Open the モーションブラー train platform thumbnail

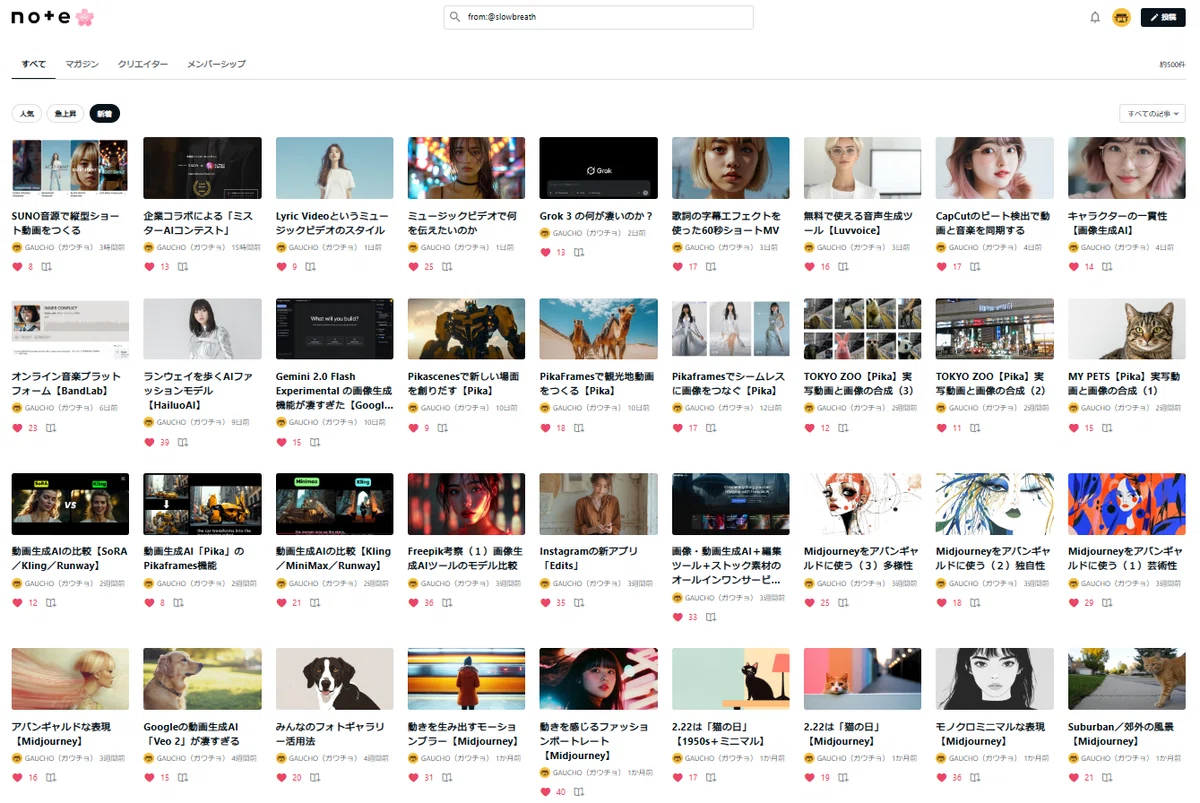(x=466, y=679)
